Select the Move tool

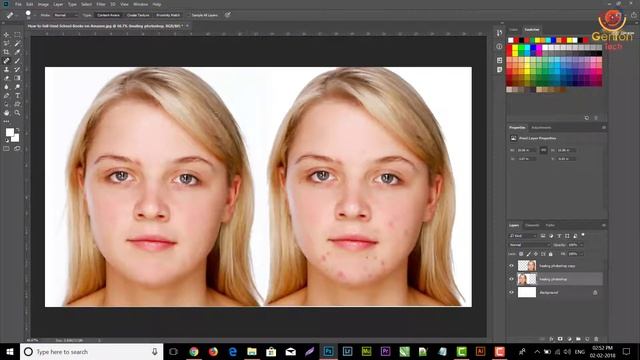(6, 35)
